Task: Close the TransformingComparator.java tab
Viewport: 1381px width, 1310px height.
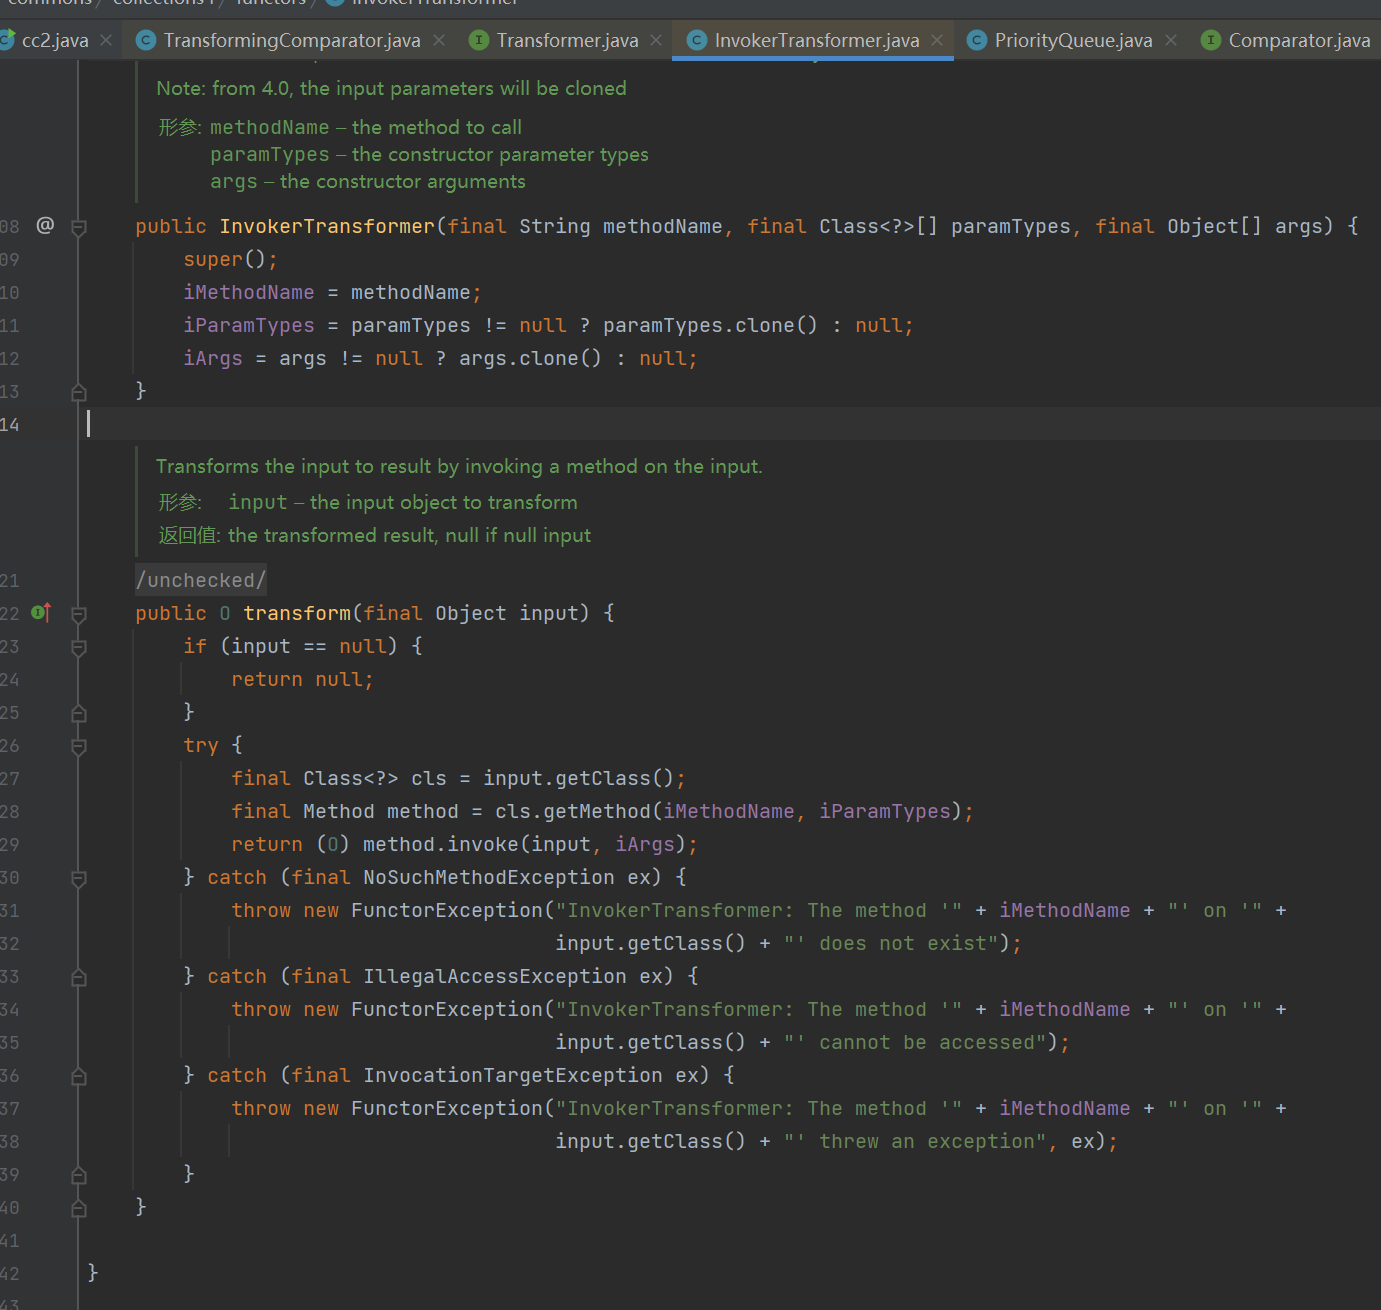Action: coord(438,40)
